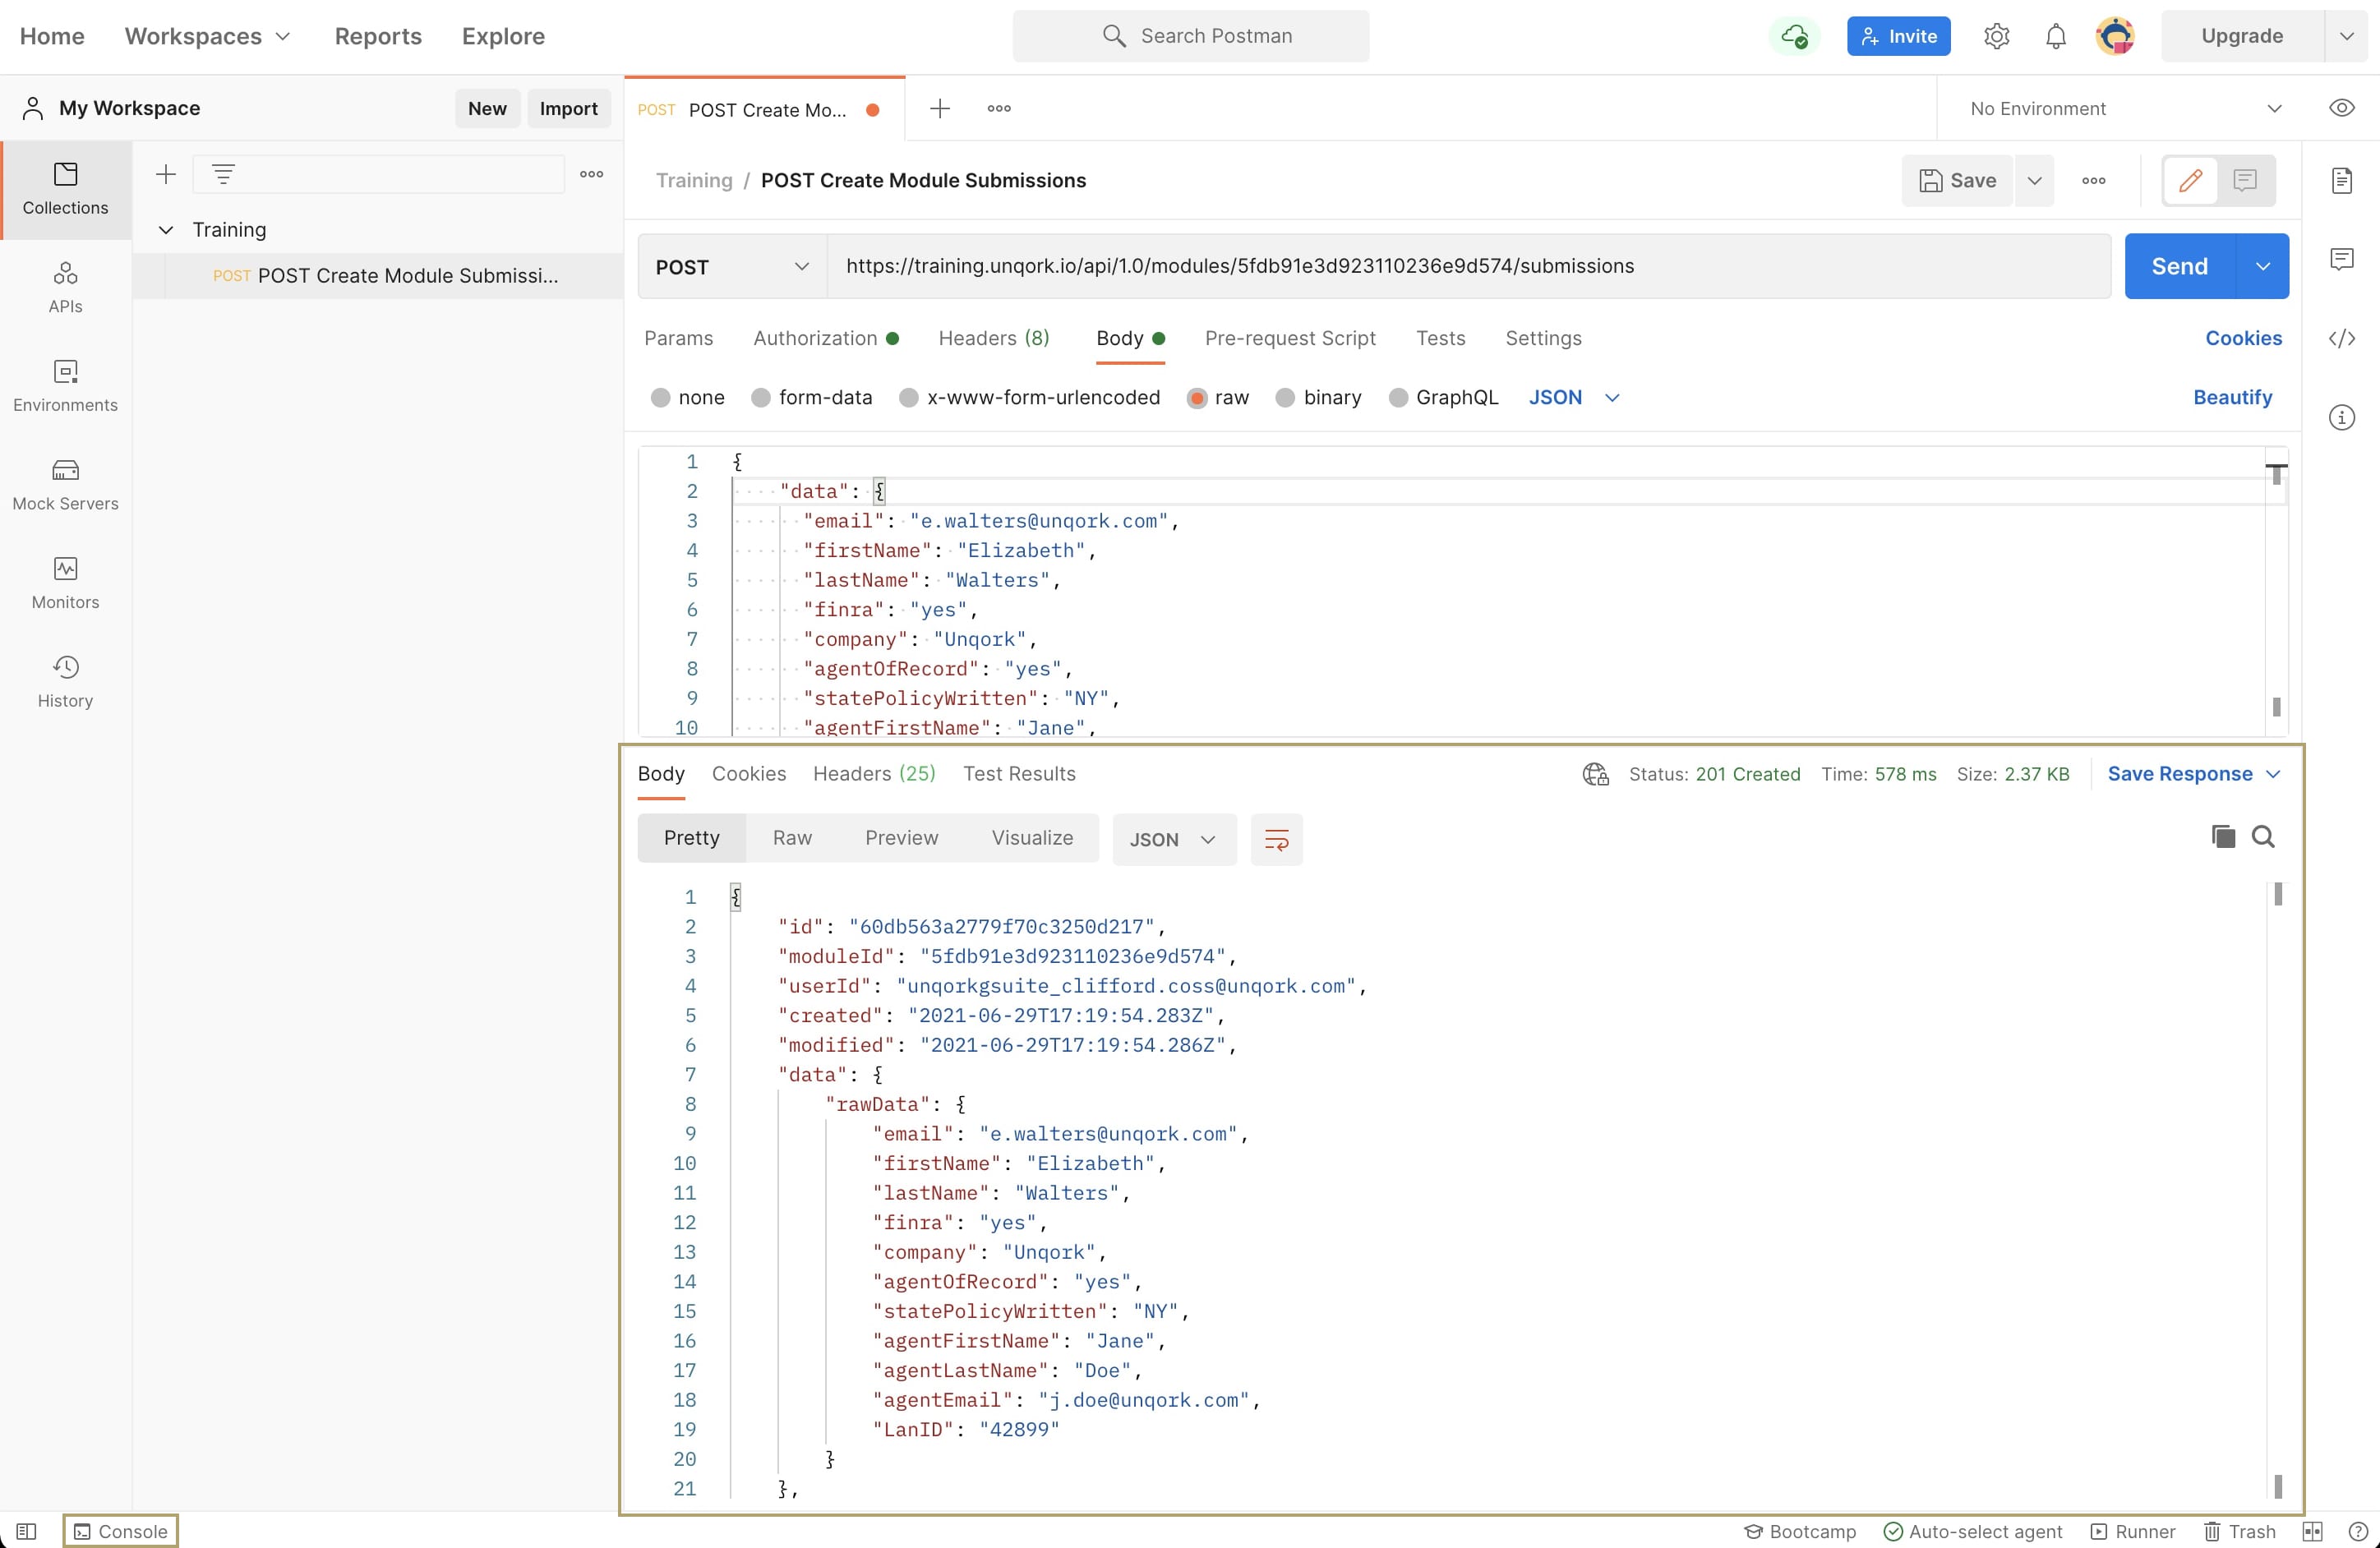Image resolution: width=2380 pixels, height=1548 pixels.
Task: Open the two-pane layout icon in status bar
Action: 2312,1531
